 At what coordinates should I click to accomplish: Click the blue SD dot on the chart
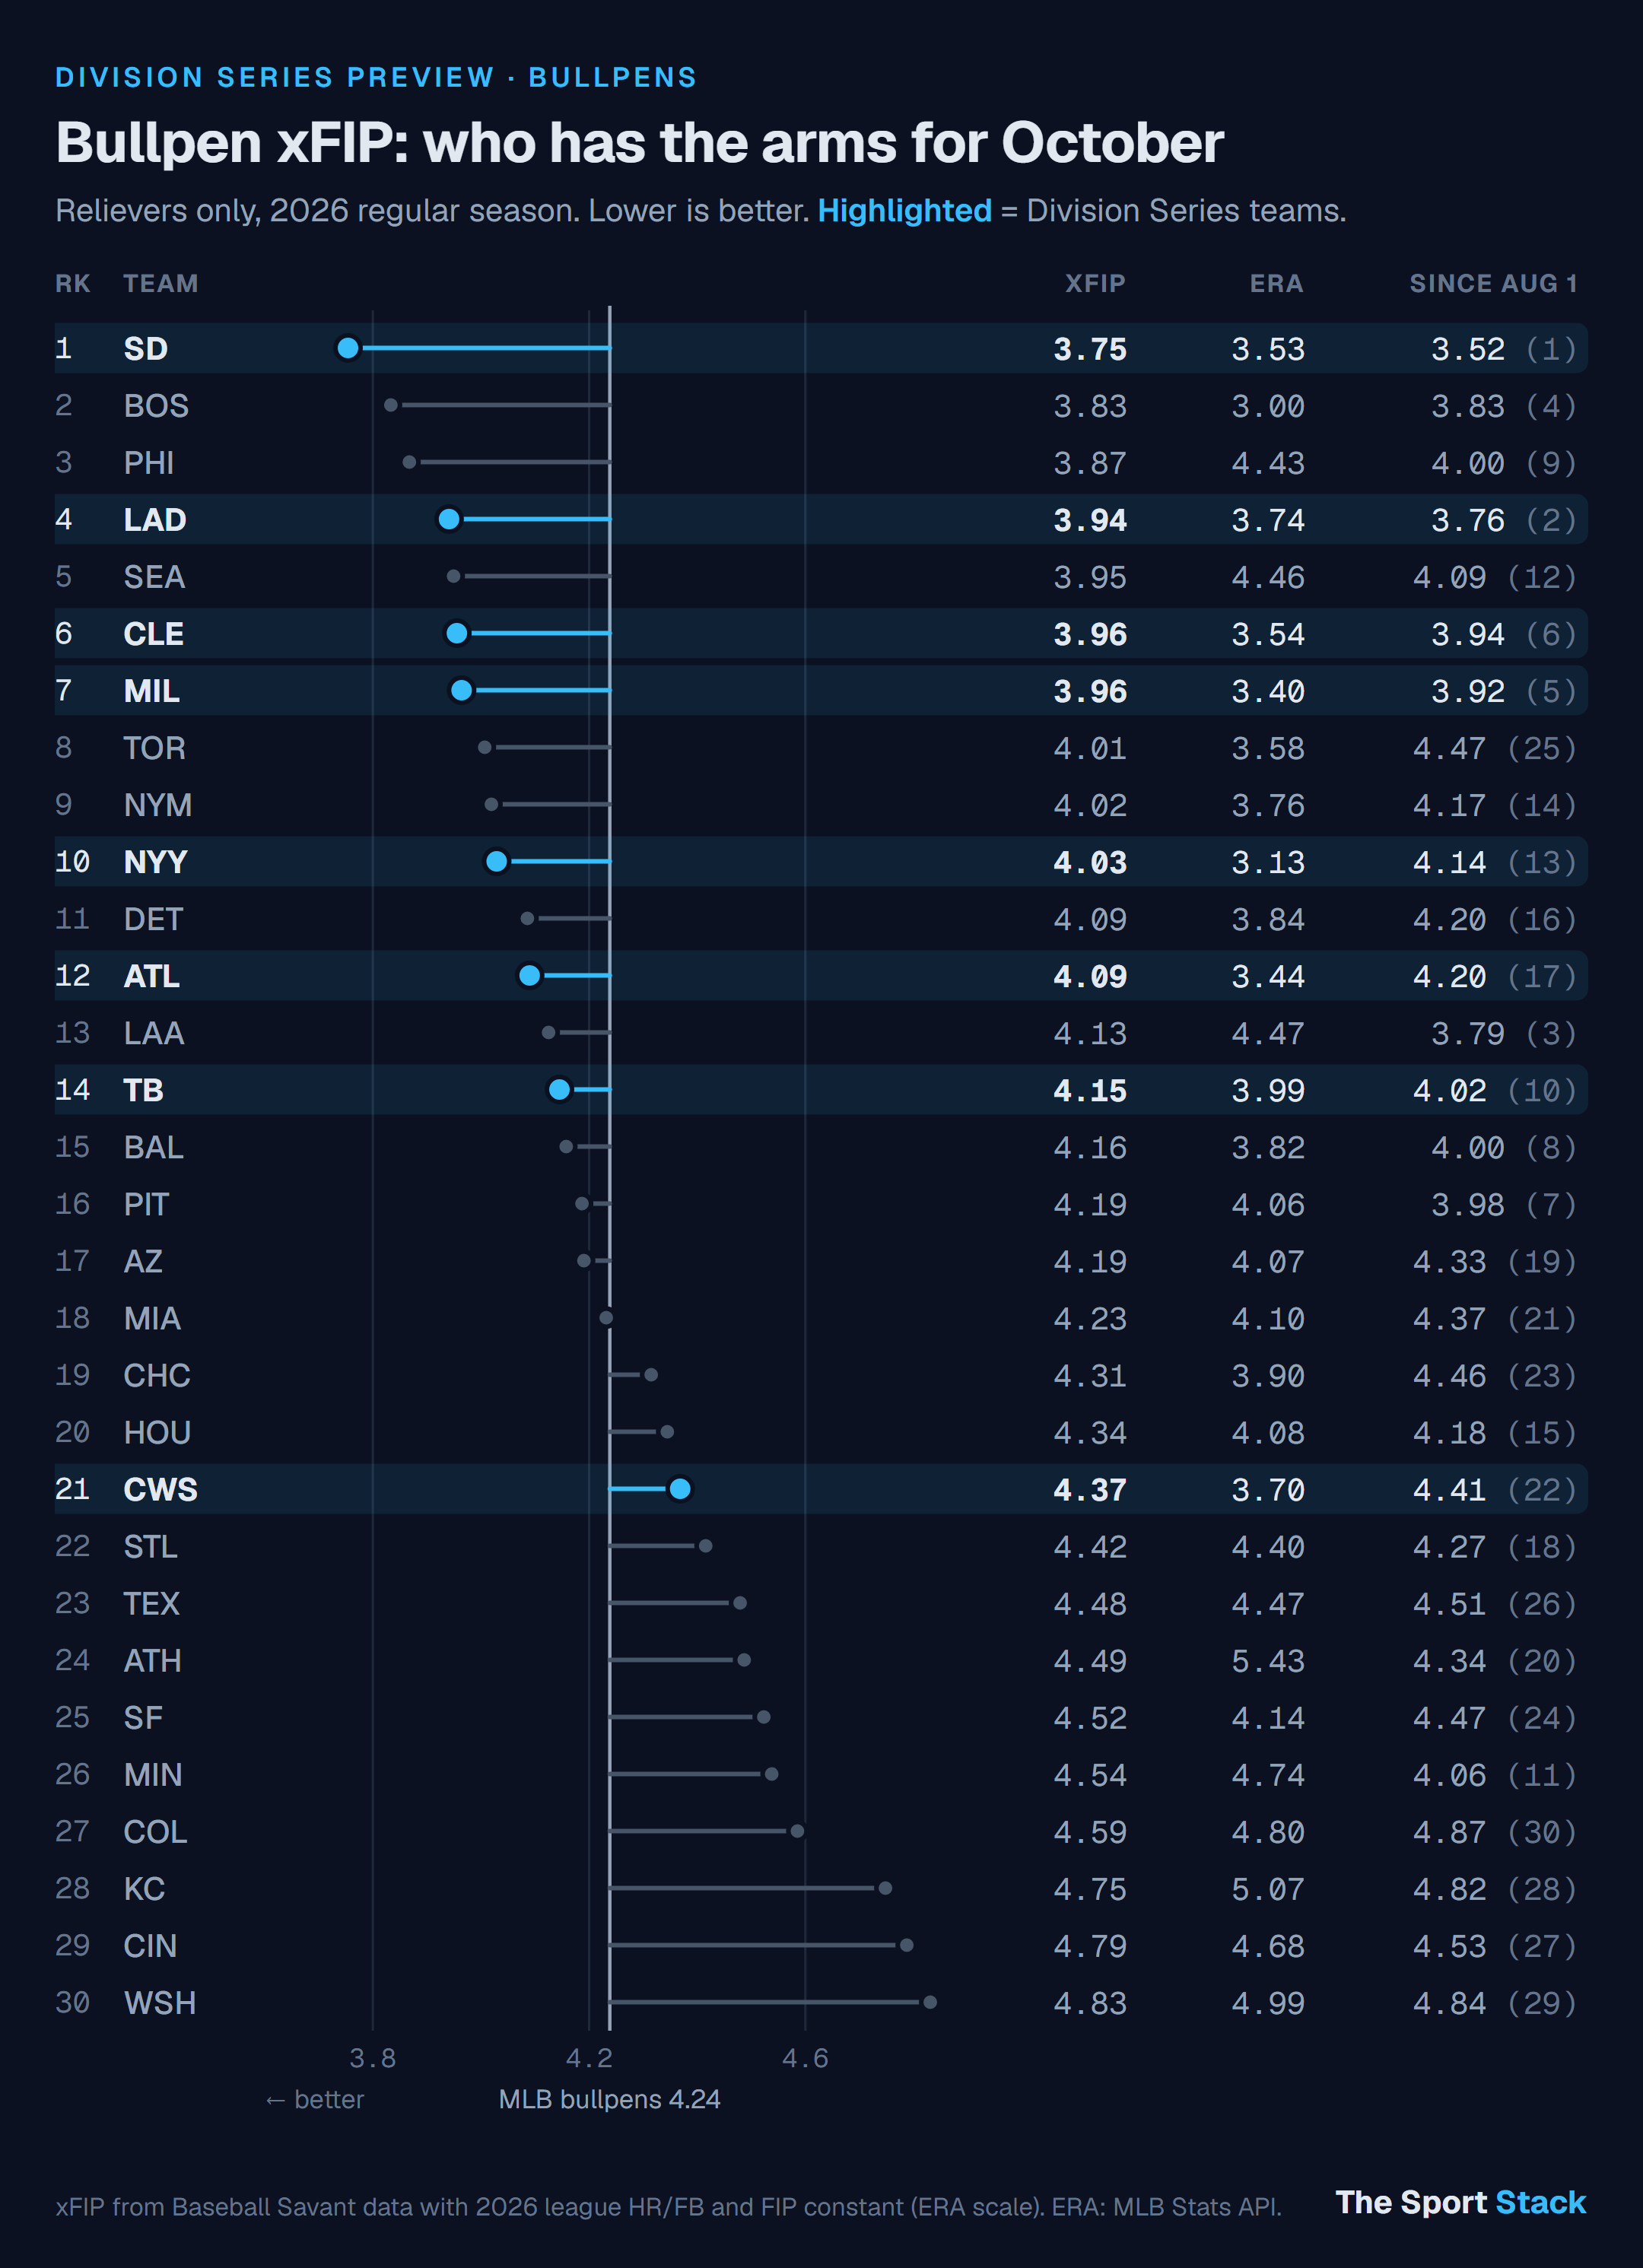click(x=348, y=348)
